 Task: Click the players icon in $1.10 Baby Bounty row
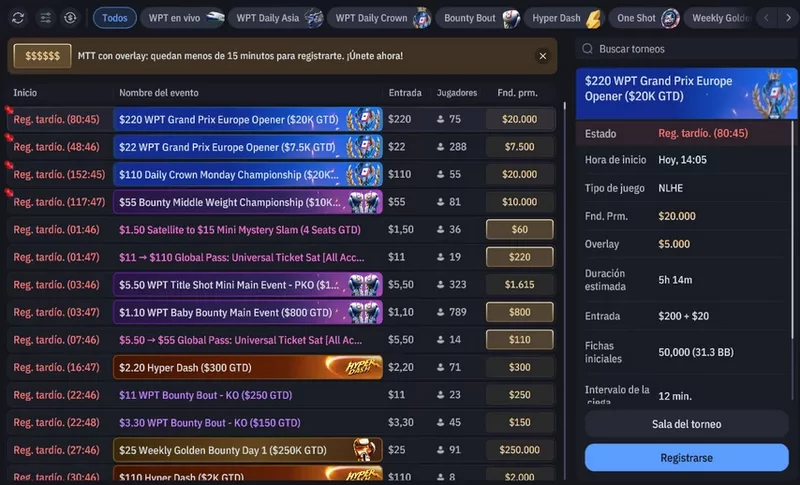coord(441,313)
